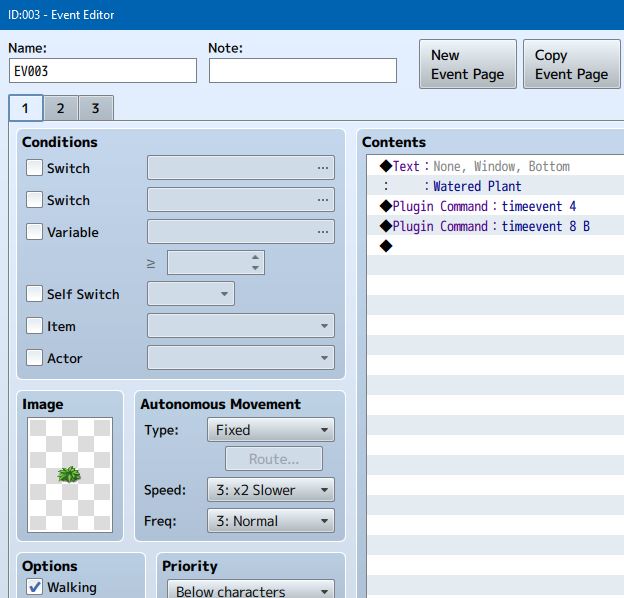This screenshot has height=598, width=624.
Task: Select the Plugin Command timeevent 4 line
Action: tap(484, 206)
